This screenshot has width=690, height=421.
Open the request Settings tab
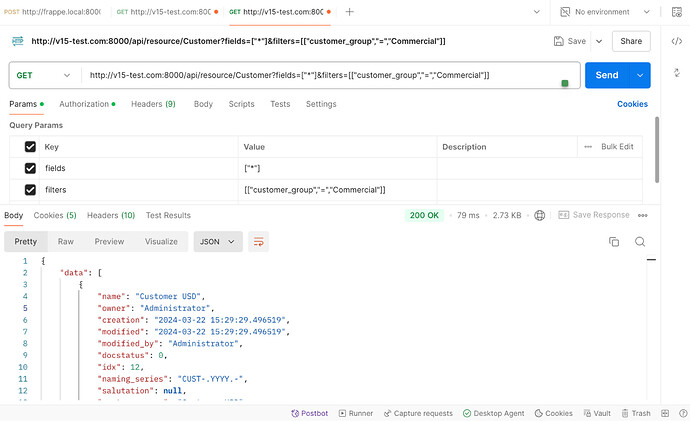(x=321, y=104)
